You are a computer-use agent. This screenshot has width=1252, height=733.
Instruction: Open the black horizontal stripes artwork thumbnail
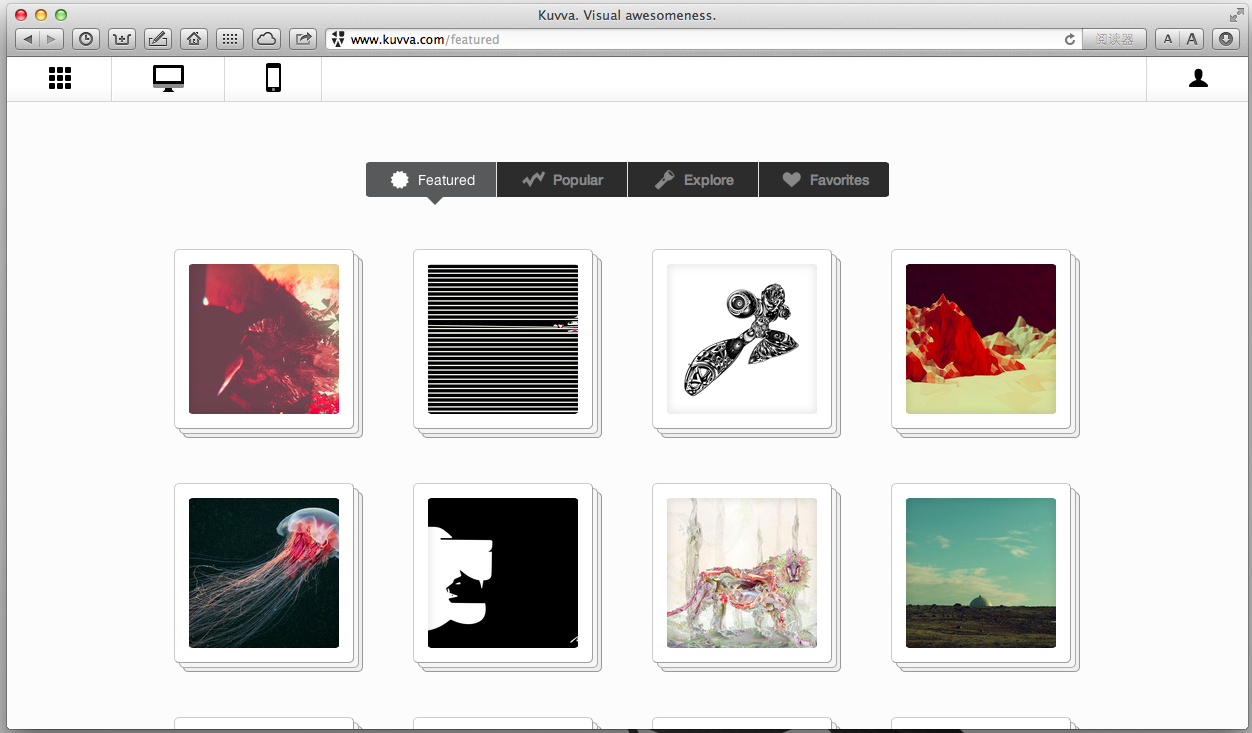point(503,339)
